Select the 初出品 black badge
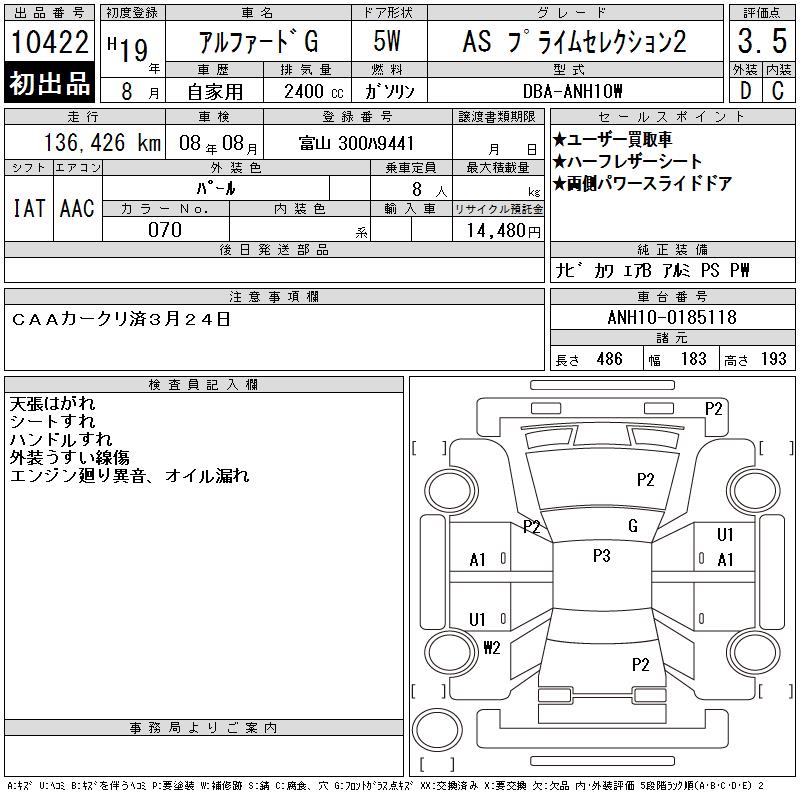Viewport: 800px width, 800px height. point(50,84)
